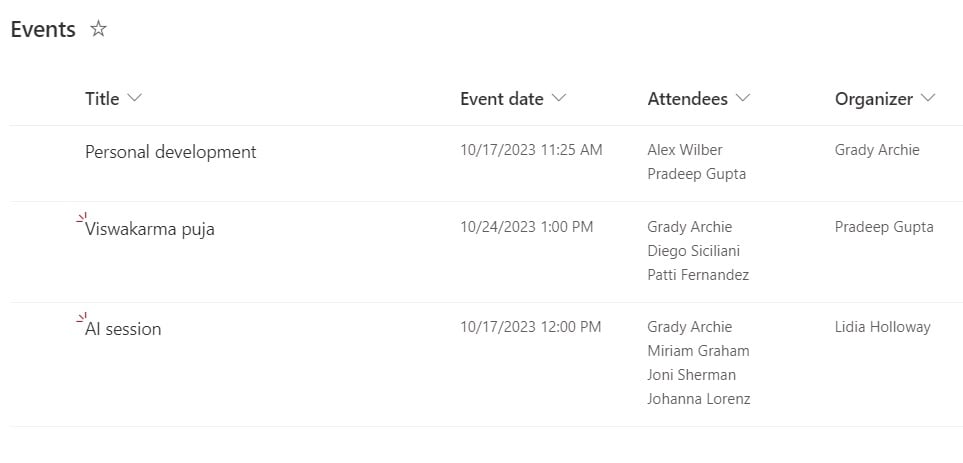
Task: Click attendee Alex Wilber
Action: 685,150
